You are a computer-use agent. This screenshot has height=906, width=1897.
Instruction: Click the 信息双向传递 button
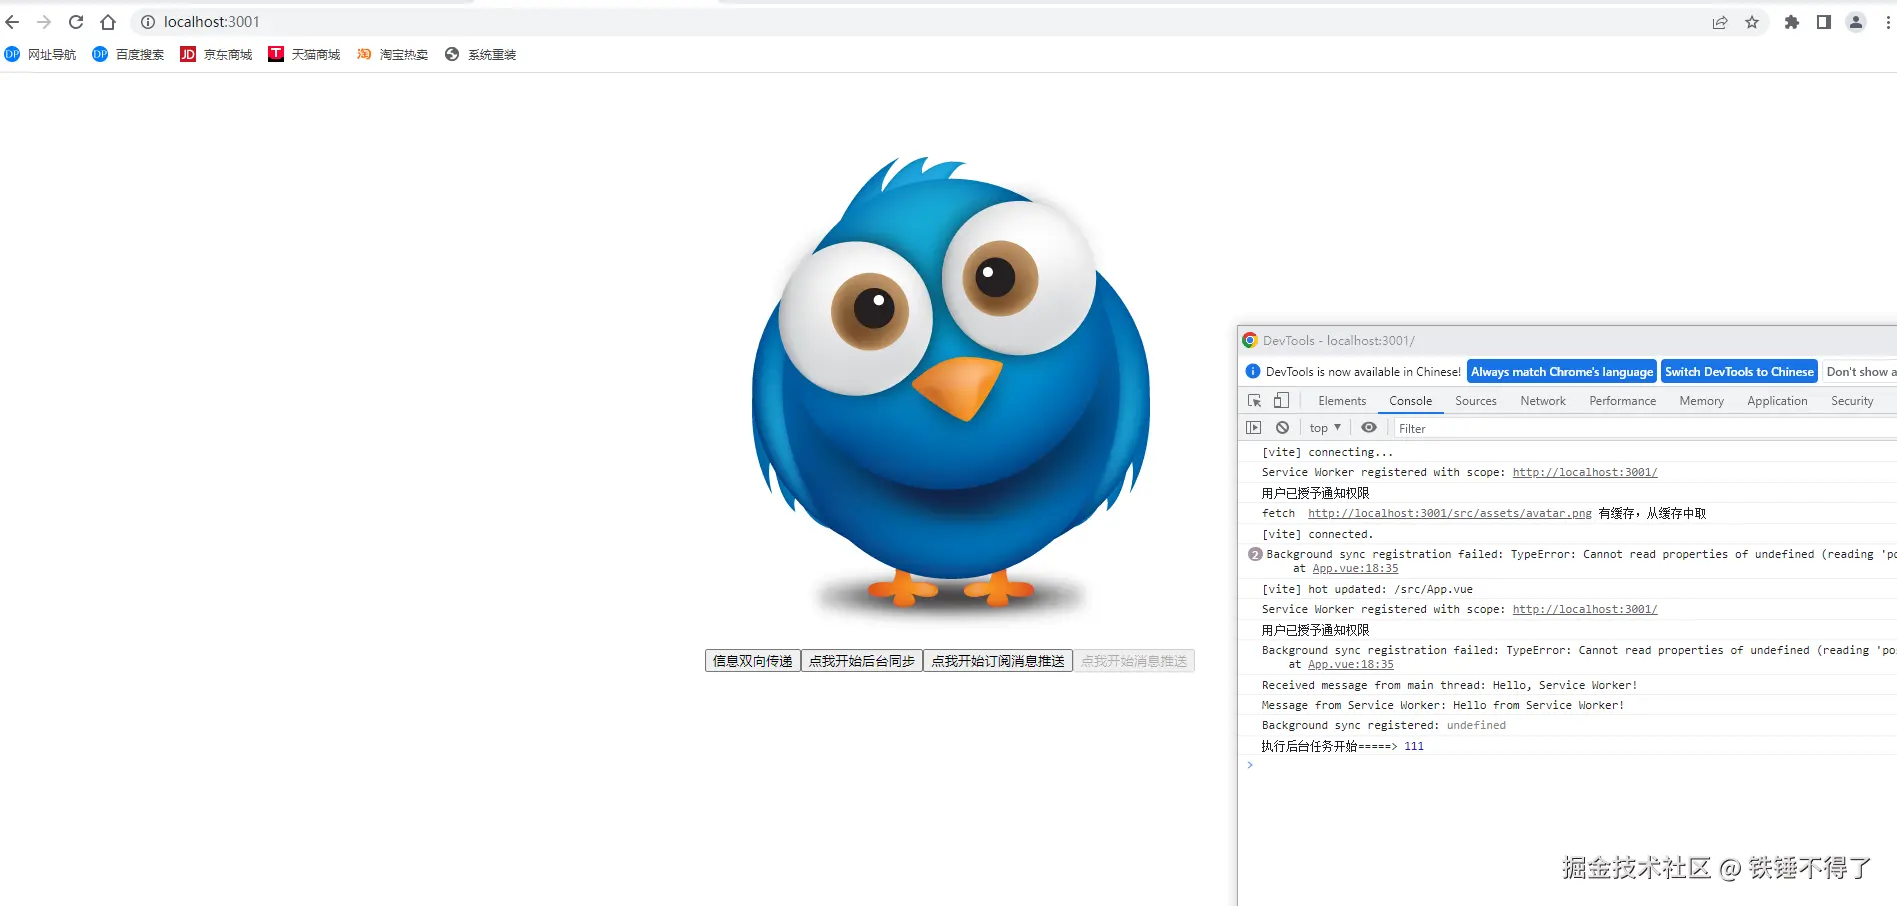pyautogui.click(x=753, y=661)
